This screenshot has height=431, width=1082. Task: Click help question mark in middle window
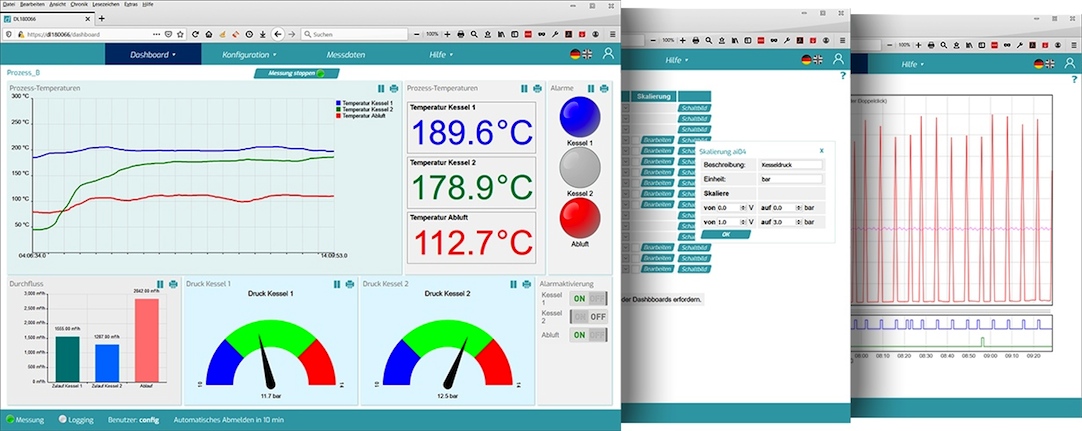(843, 77)
